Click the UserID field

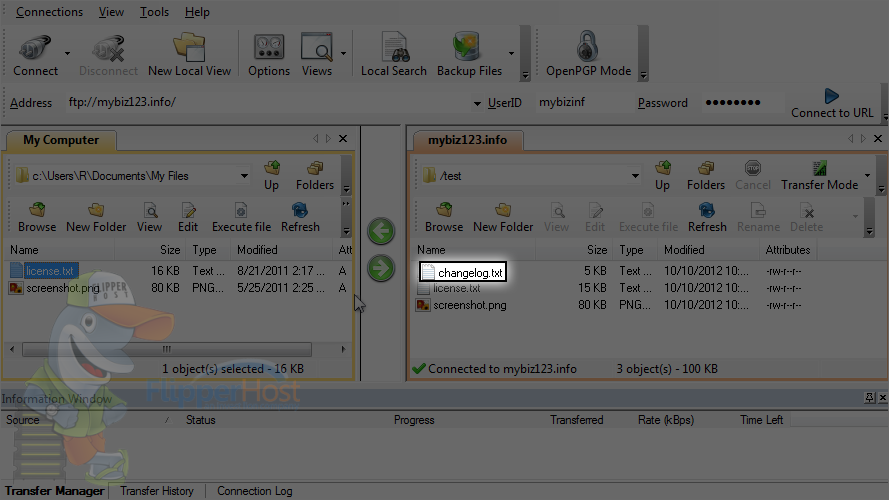(x=583, y=103)
